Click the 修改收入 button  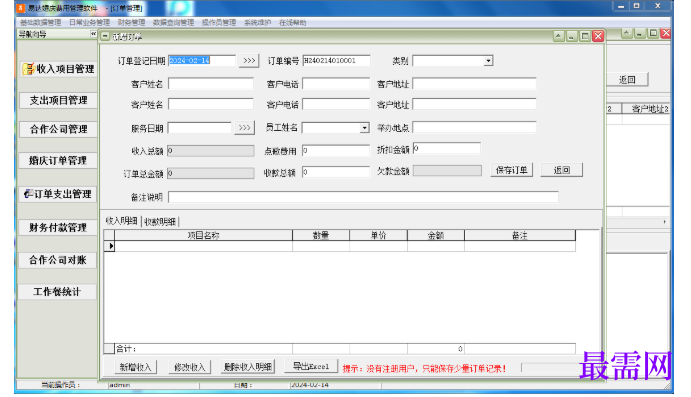pos(190,367)
